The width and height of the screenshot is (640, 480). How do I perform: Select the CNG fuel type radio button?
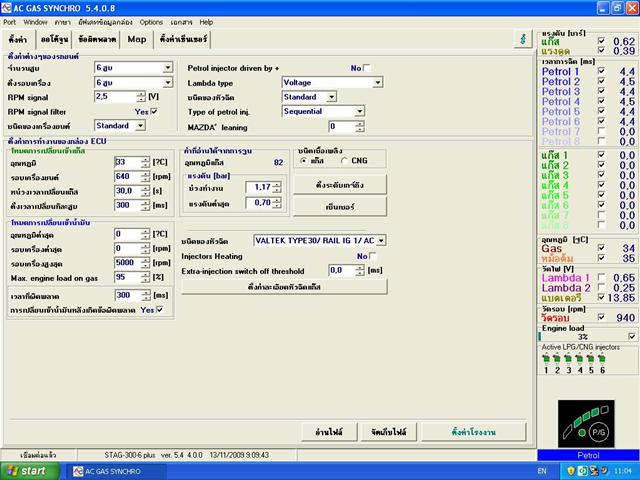pyautogui.click(x=345, y=160)
